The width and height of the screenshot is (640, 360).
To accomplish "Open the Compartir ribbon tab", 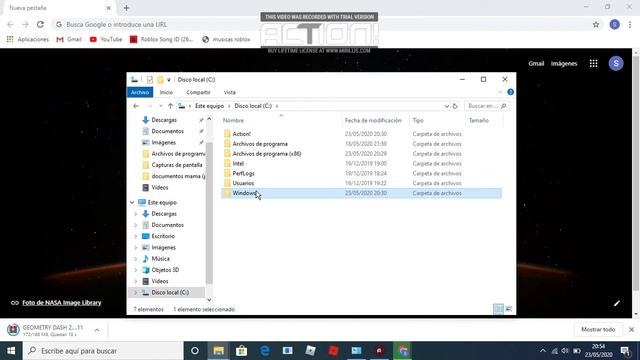I will [x=198, y=92].
